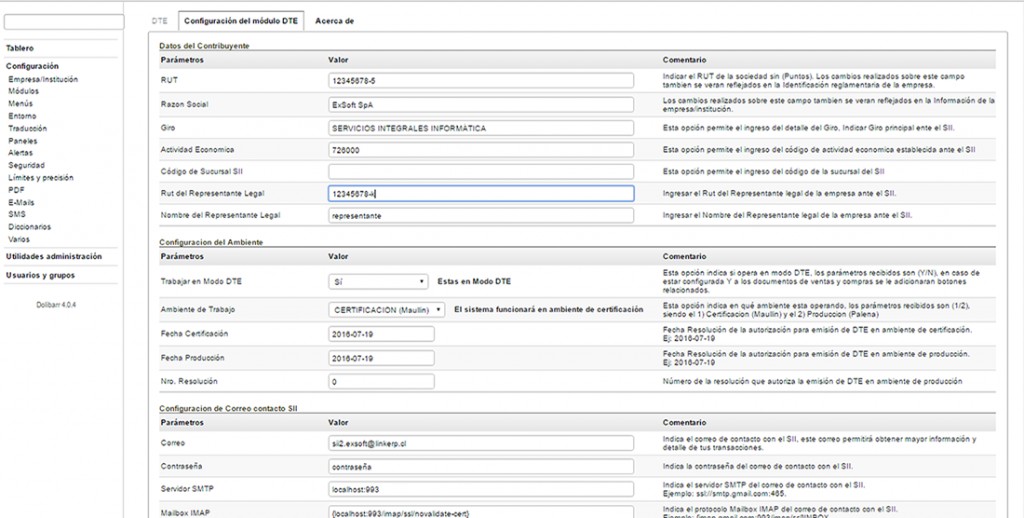Navigate to Utilidades administración
Screen dimensions: 1024x518
pyautogui.click(x=54, y=257)
